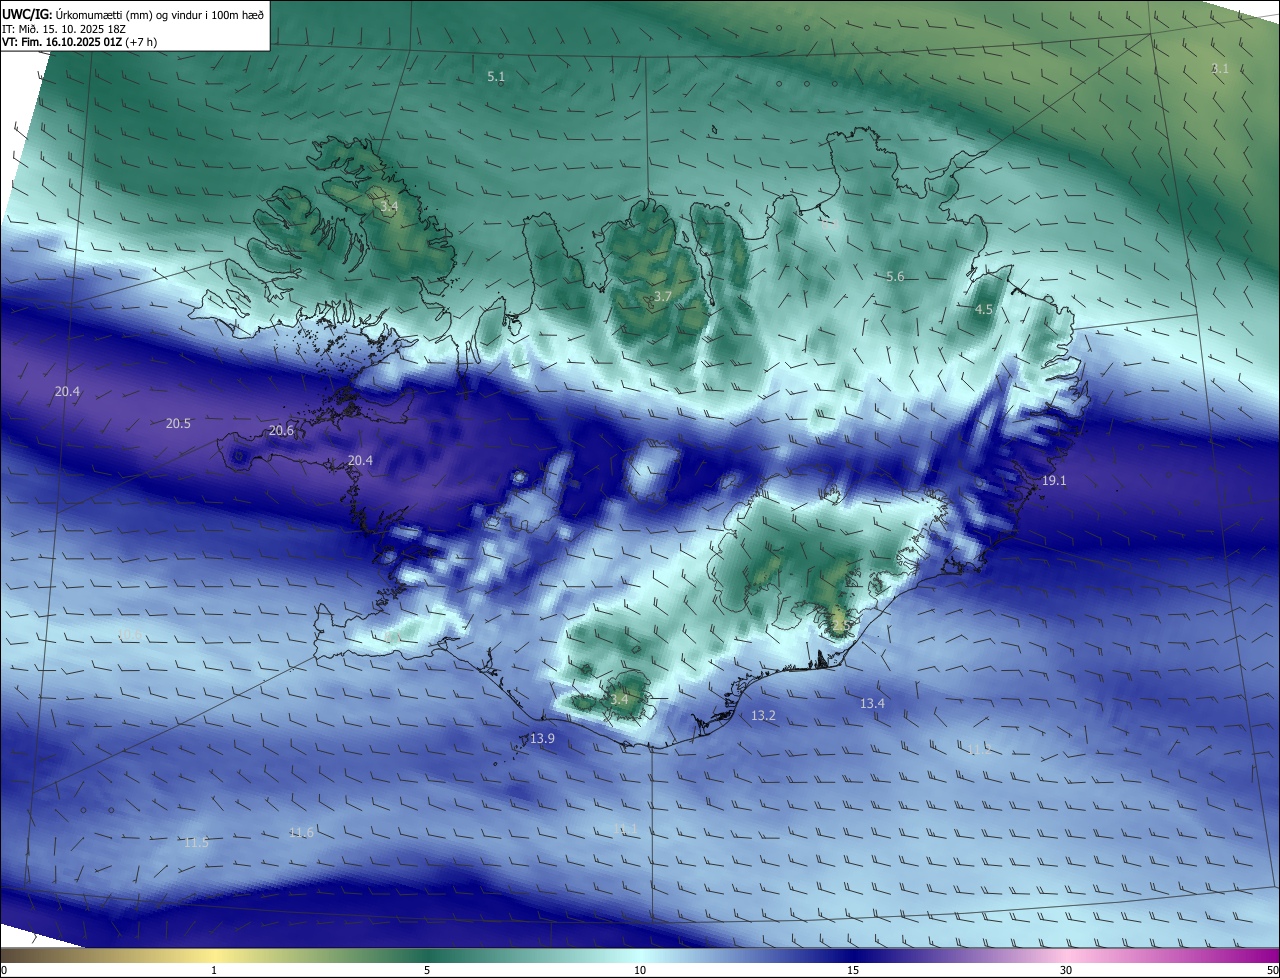
Task: Select the 10 tick on the color scale
Action: [x=640, y=970]
